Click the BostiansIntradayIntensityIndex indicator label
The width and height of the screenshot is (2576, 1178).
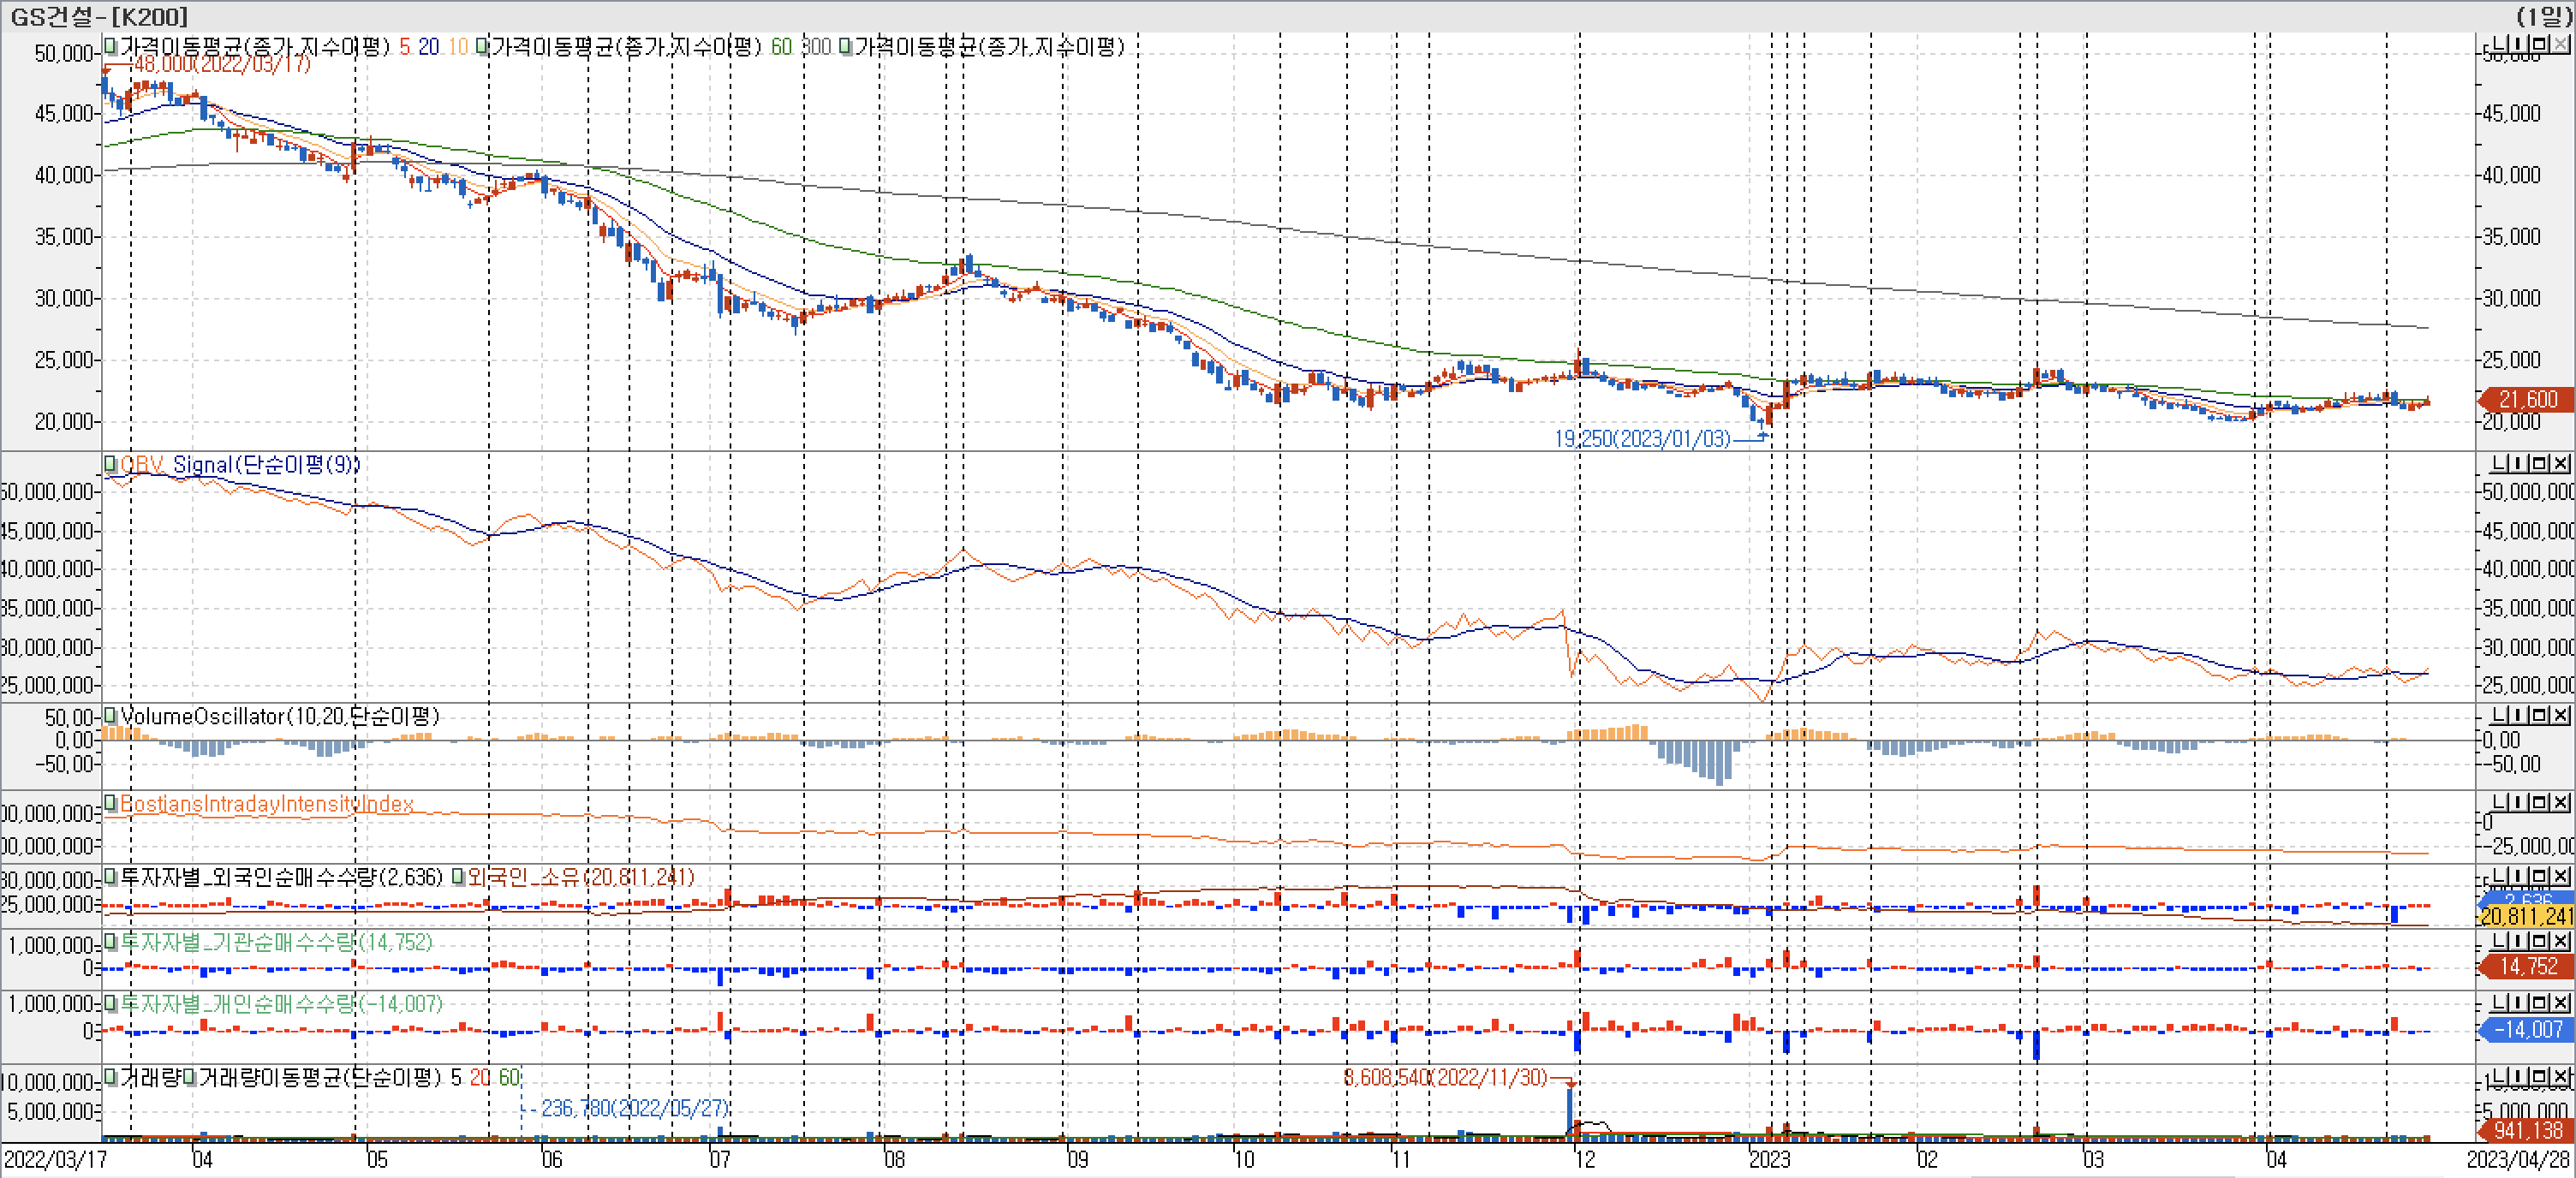[x=266, y=804]
